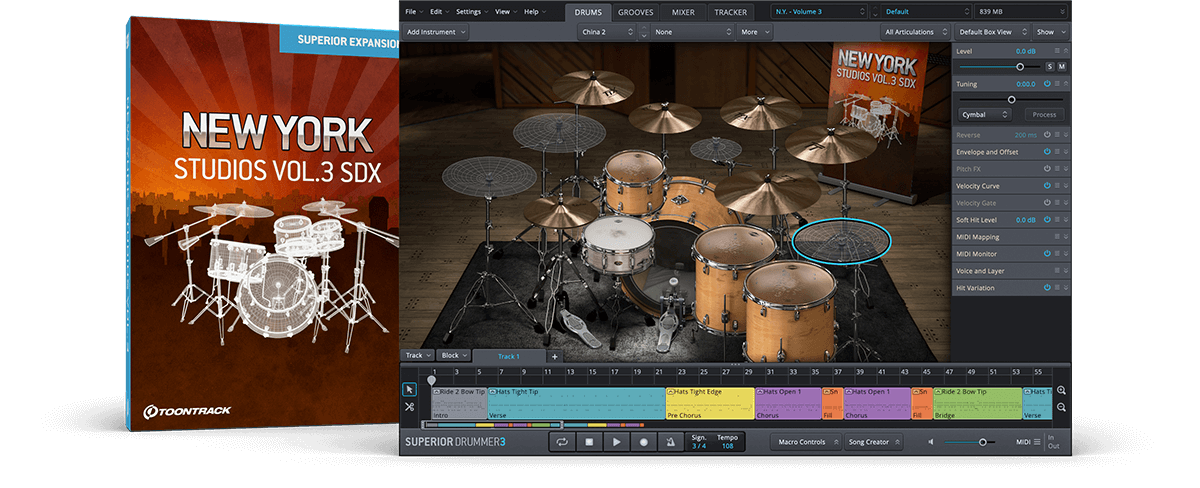Image resolution: width=1200 pixels, height=488 pixels.
Task: Add a new track with the plus button
Action: coord(554,356)
